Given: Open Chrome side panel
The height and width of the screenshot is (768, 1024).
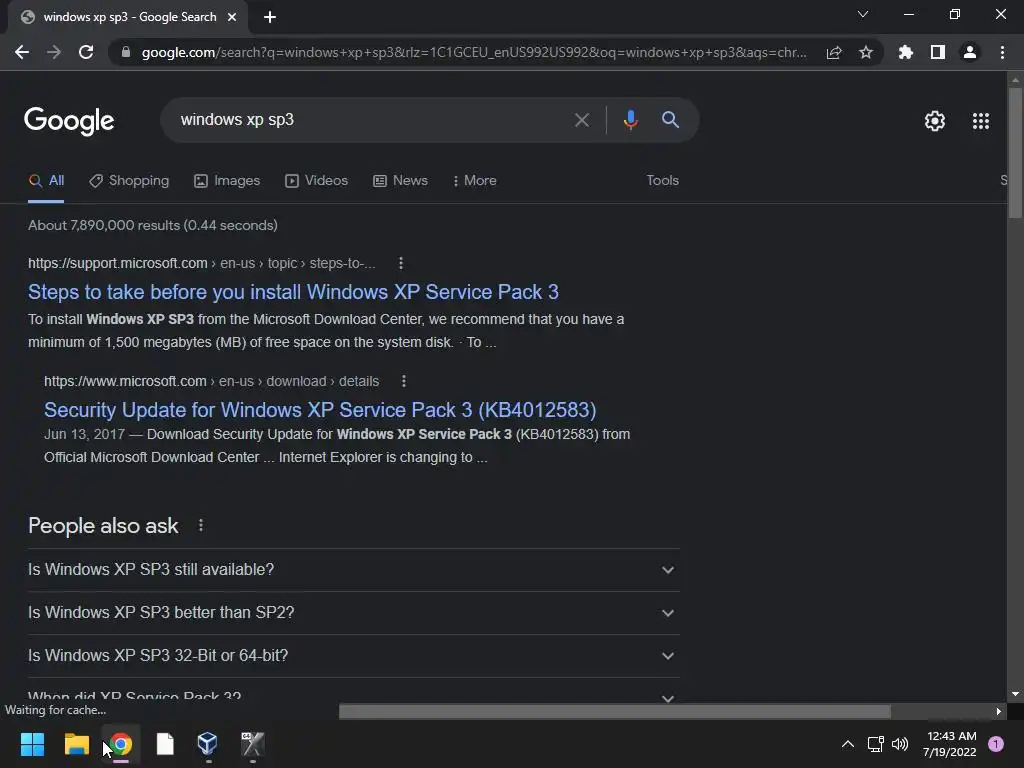Looking at the screenshot, I should [938, 52].
